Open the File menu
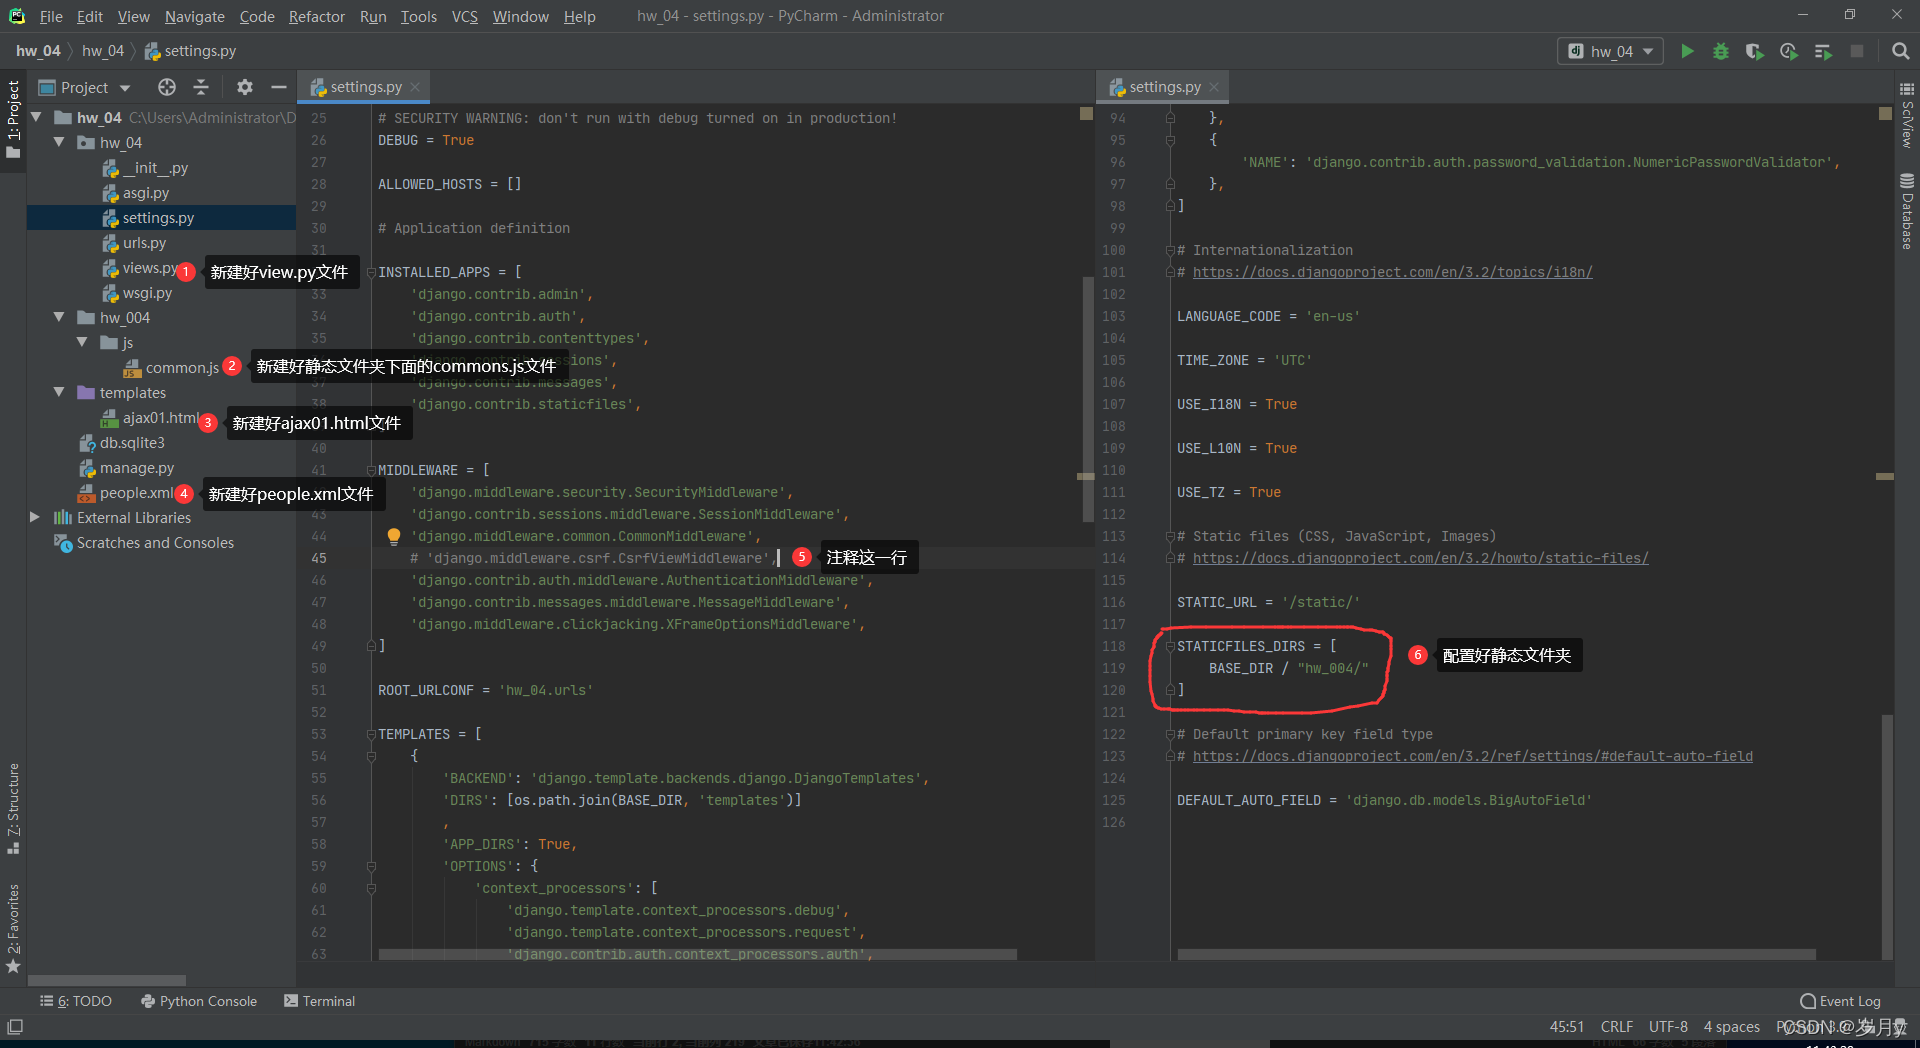This screenshot has width=1920, height=1048. [x=51, y=16]
